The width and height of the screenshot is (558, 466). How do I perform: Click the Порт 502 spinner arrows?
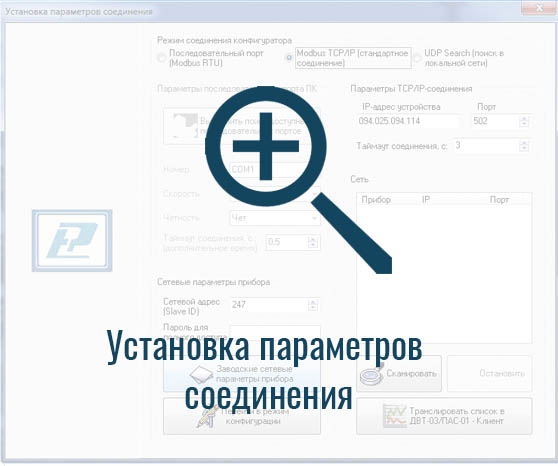click(x=523, y=121)
